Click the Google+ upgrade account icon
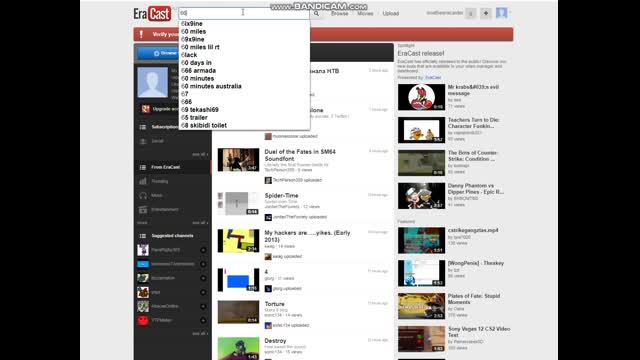The image size is (640, 360). 146,109
